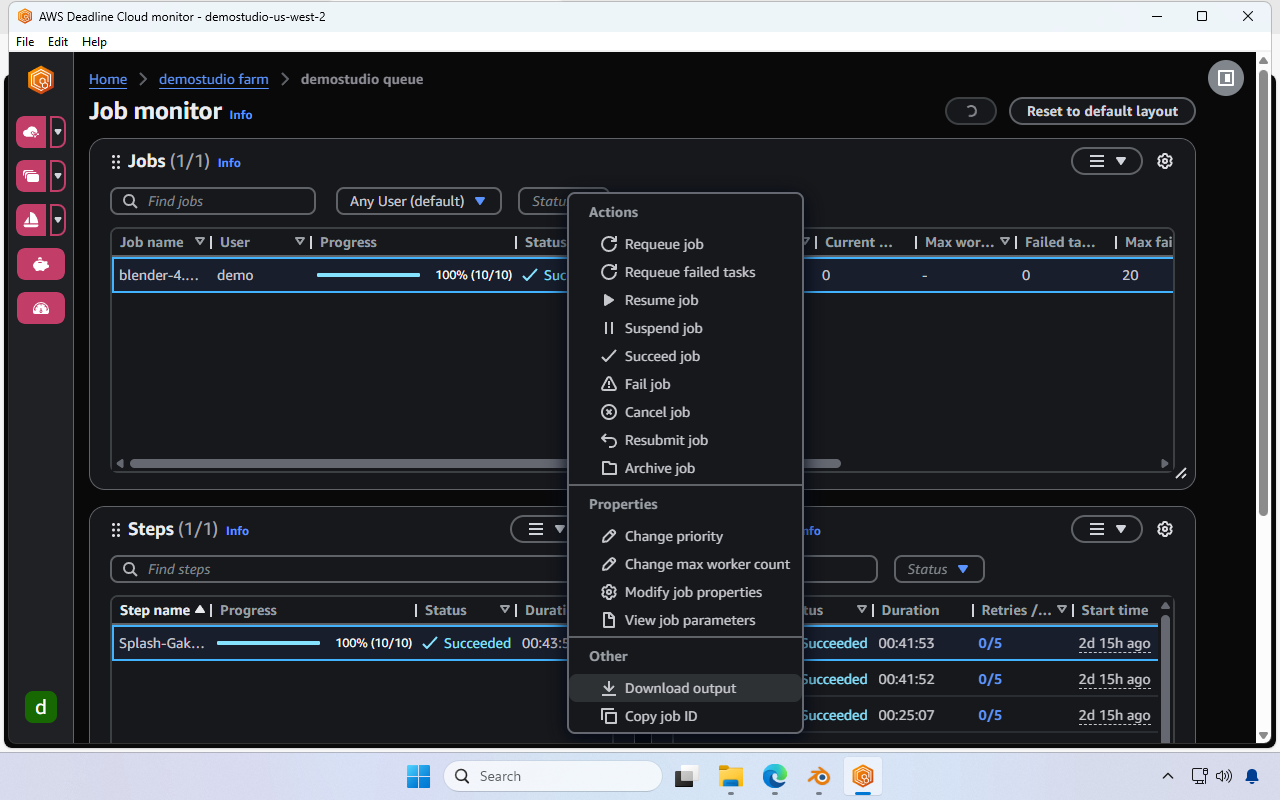Screen dimensions: 1280x800
Task: Open the usage explorer gauge icon
Action: [40, 308]
